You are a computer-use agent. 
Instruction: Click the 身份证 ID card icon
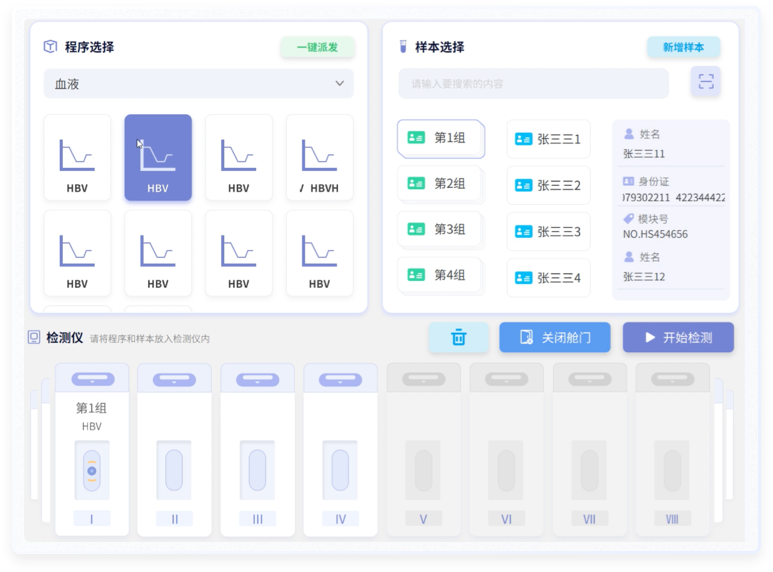tap(629, 181)
